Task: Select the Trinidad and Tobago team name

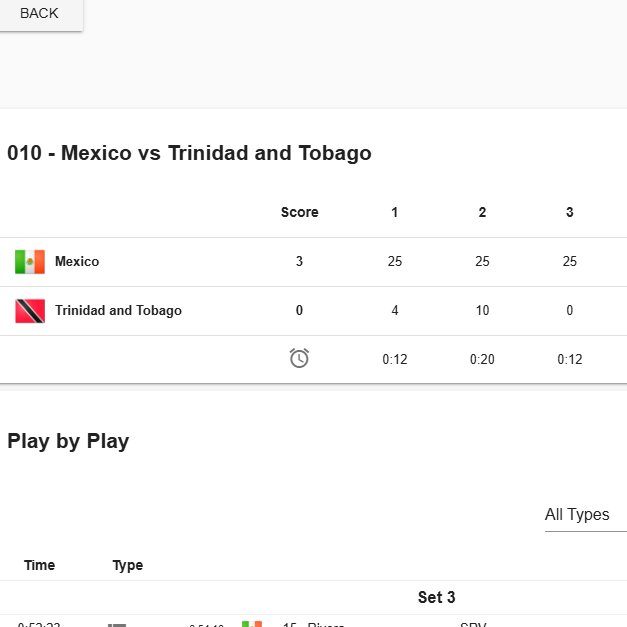Action: (x=118, y=311)
